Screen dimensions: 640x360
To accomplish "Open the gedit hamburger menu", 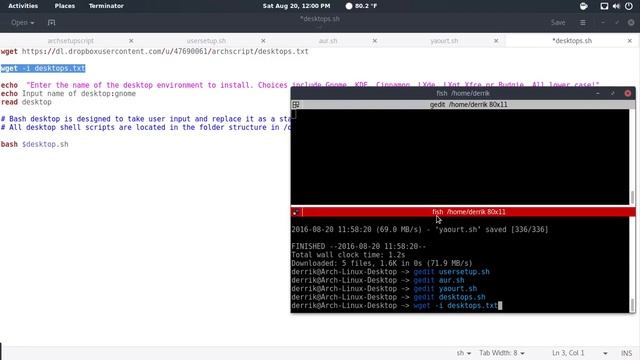I will (x=583, y=23).
